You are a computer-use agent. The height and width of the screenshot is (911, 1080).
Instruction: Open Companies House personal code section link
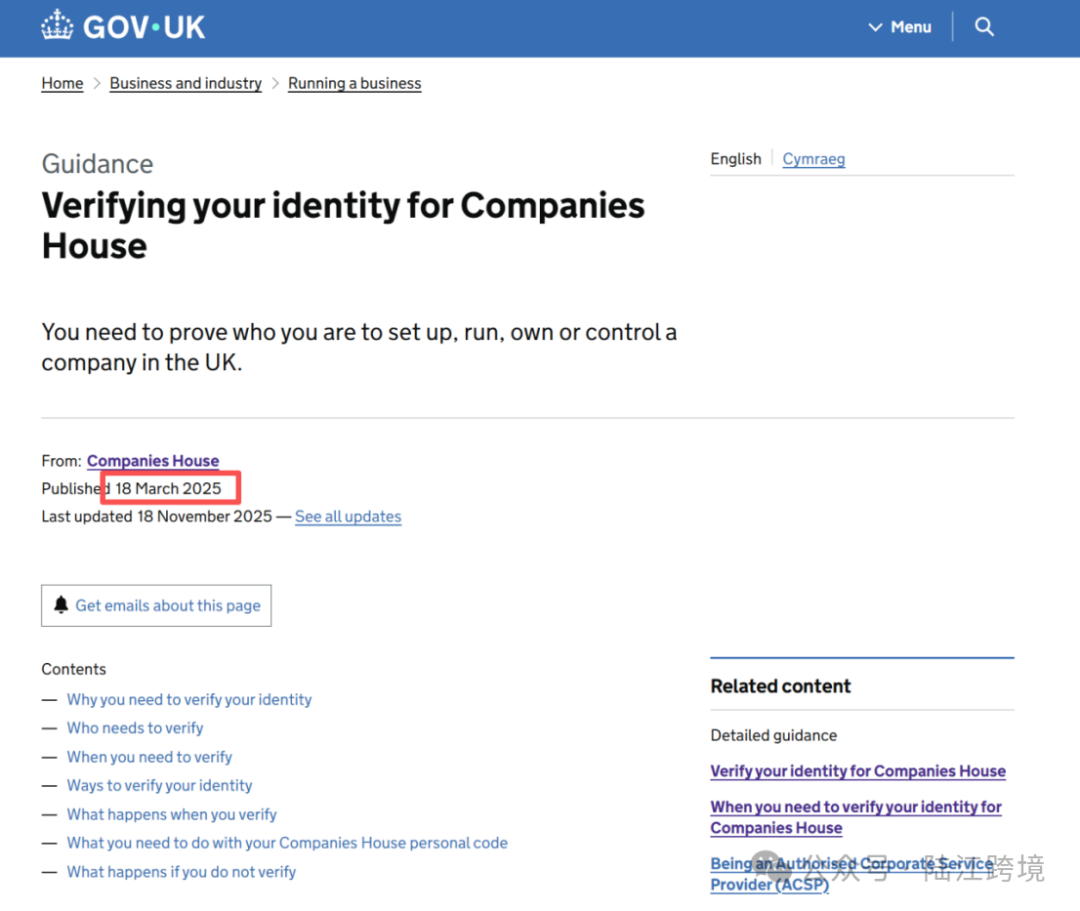[x=287, y=843]
